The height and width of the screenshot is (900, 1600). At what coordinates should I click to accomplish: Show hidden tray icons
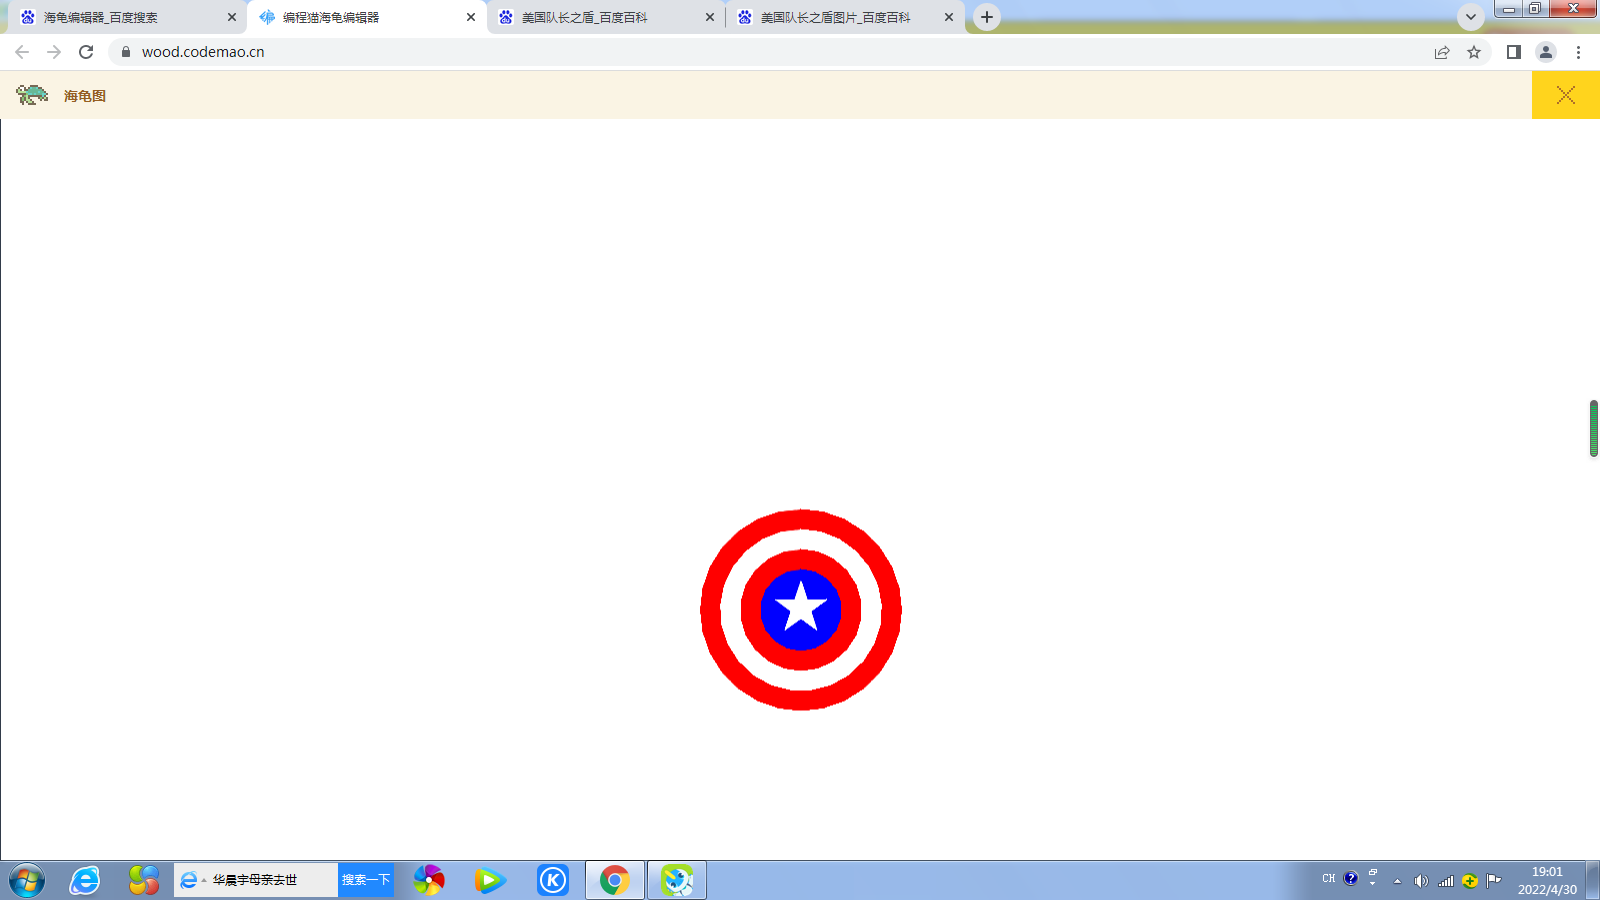point(1398,881)
